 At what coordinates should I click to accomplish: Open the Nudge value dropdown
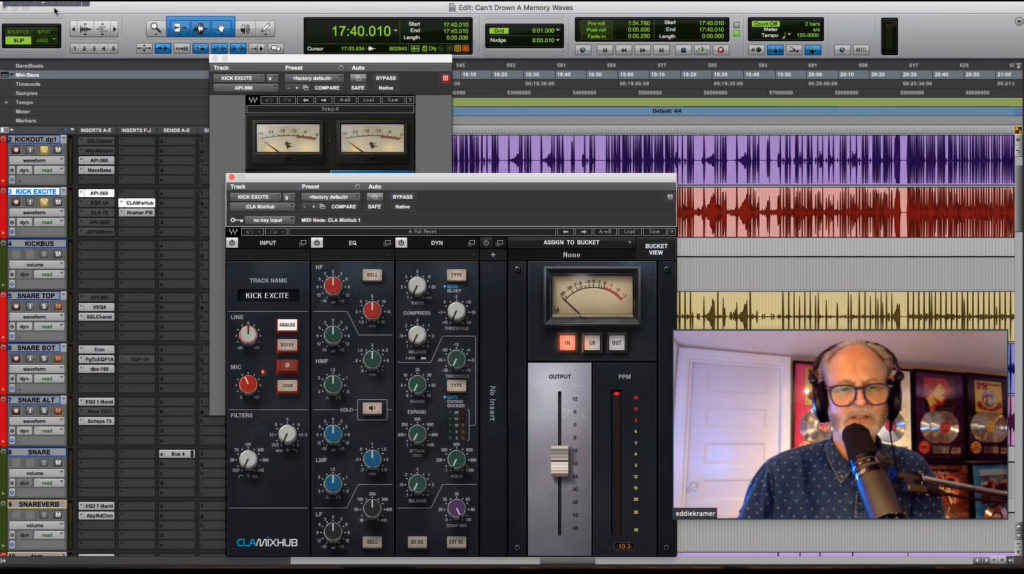(545, 40)
